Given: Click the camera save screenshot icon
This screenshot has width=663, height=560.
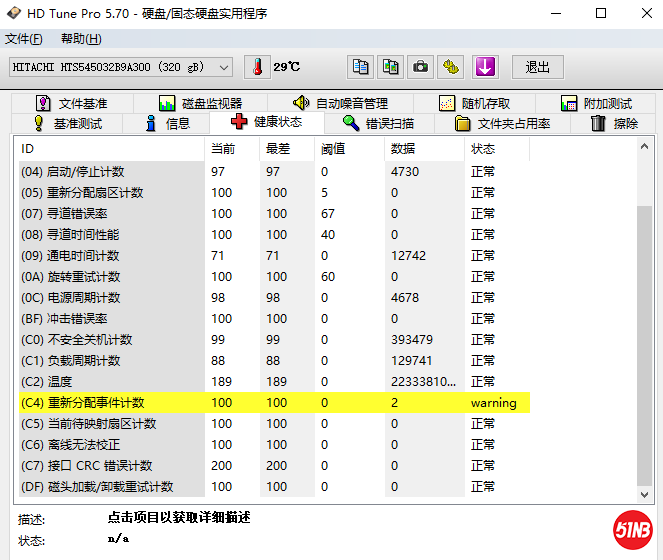Looking at the screenshot, I should point(421,67).
